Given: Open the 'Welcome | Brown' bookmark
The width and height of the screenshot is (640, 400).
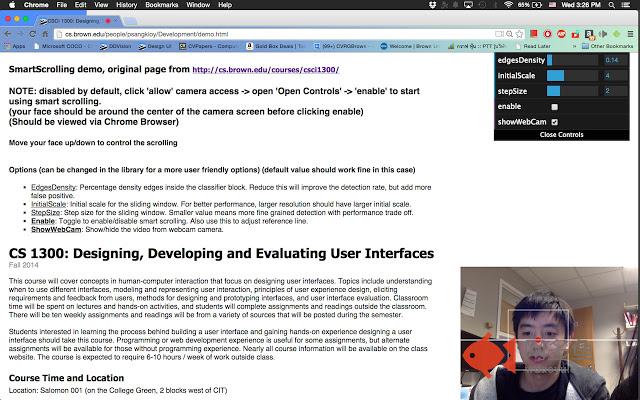Looking at the screenshot, I should click(x=410, y=46).
